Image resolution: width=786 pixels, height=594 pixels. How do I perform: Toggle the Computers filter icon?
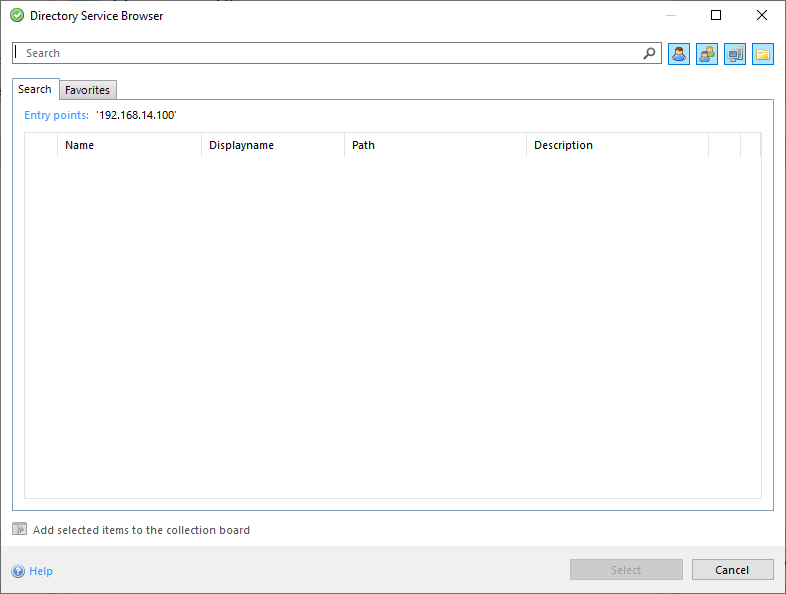pyautogui.click(x=735, y=54)
